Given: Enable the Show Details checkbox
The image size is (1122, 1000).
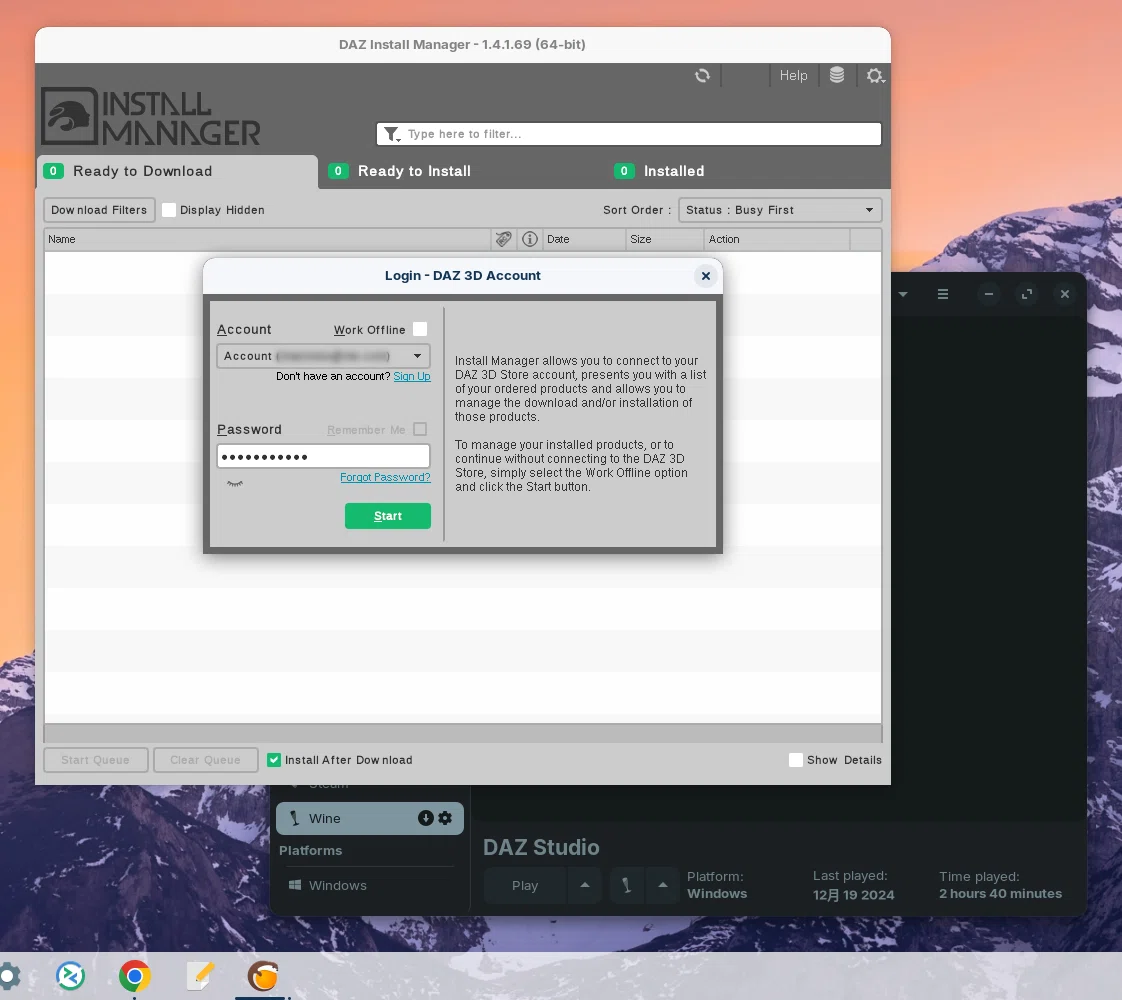Looking at the screenshot, I should pos(796,760).
